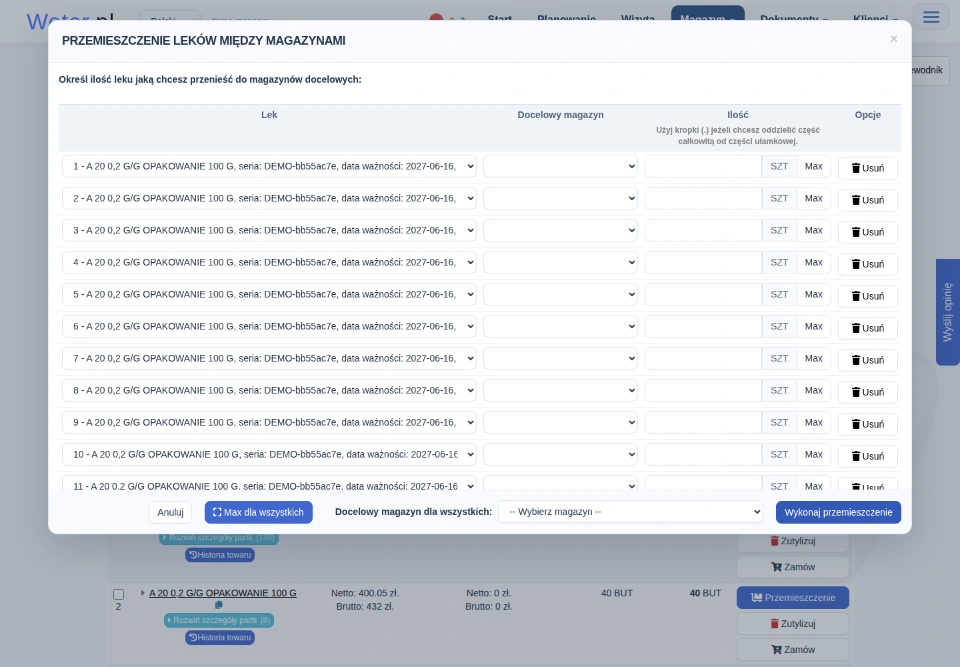Click Usuń in row 6
Viewport: 960px width, 667px height.
click(868, 328)
